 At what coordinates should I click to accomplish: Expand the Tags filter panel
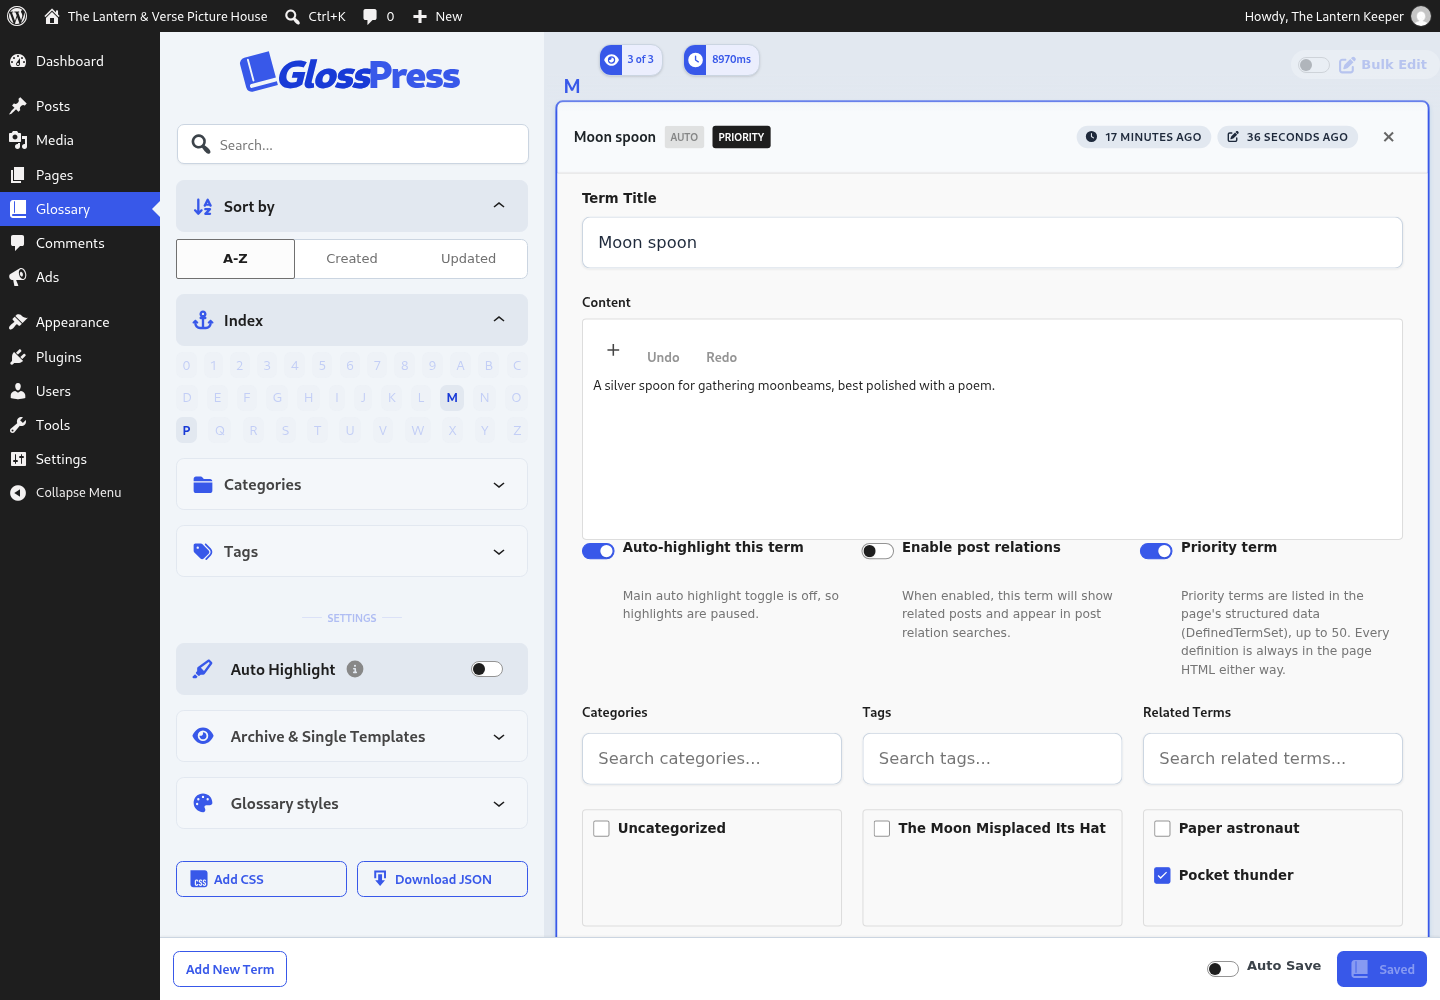352,551
